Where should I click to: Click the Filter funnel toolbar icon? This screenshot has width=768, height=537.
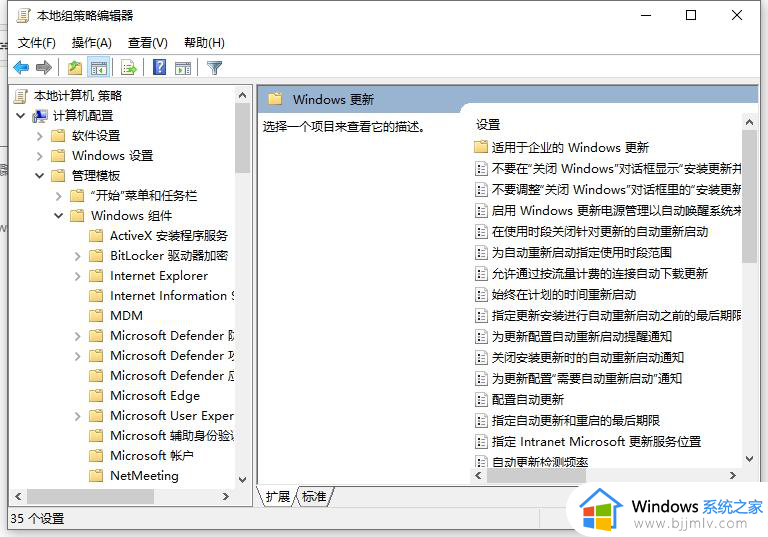tap(215, 67)
